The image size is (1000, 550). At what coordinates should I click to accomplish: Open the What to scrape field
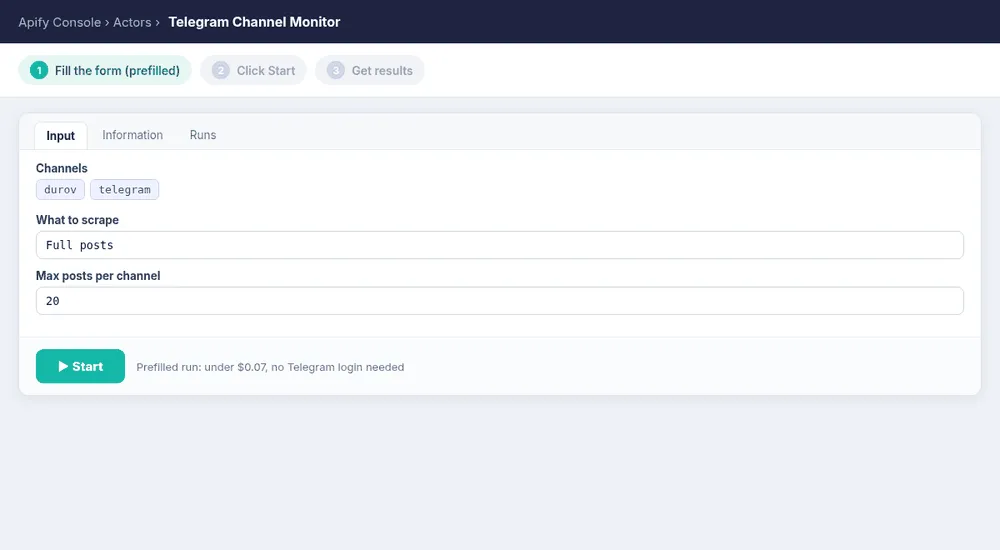coord(499,245)
